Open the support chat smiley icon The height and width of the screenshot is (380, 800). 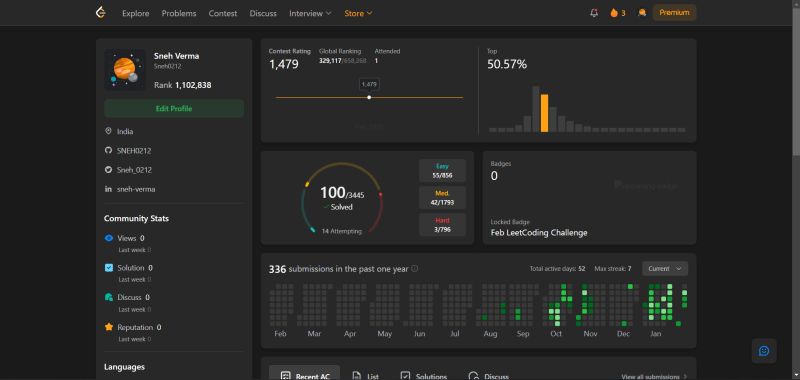764,351
